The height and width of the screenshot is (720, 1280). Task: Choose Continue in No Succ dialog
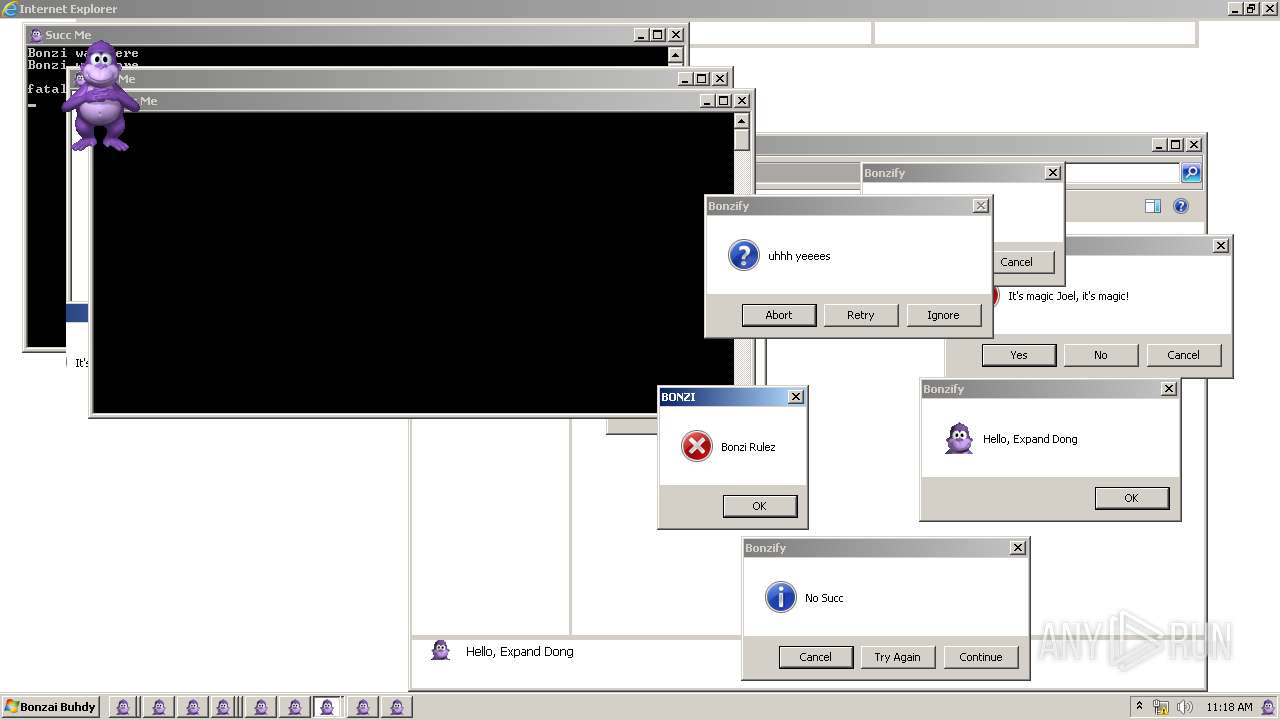pos(981,657)
